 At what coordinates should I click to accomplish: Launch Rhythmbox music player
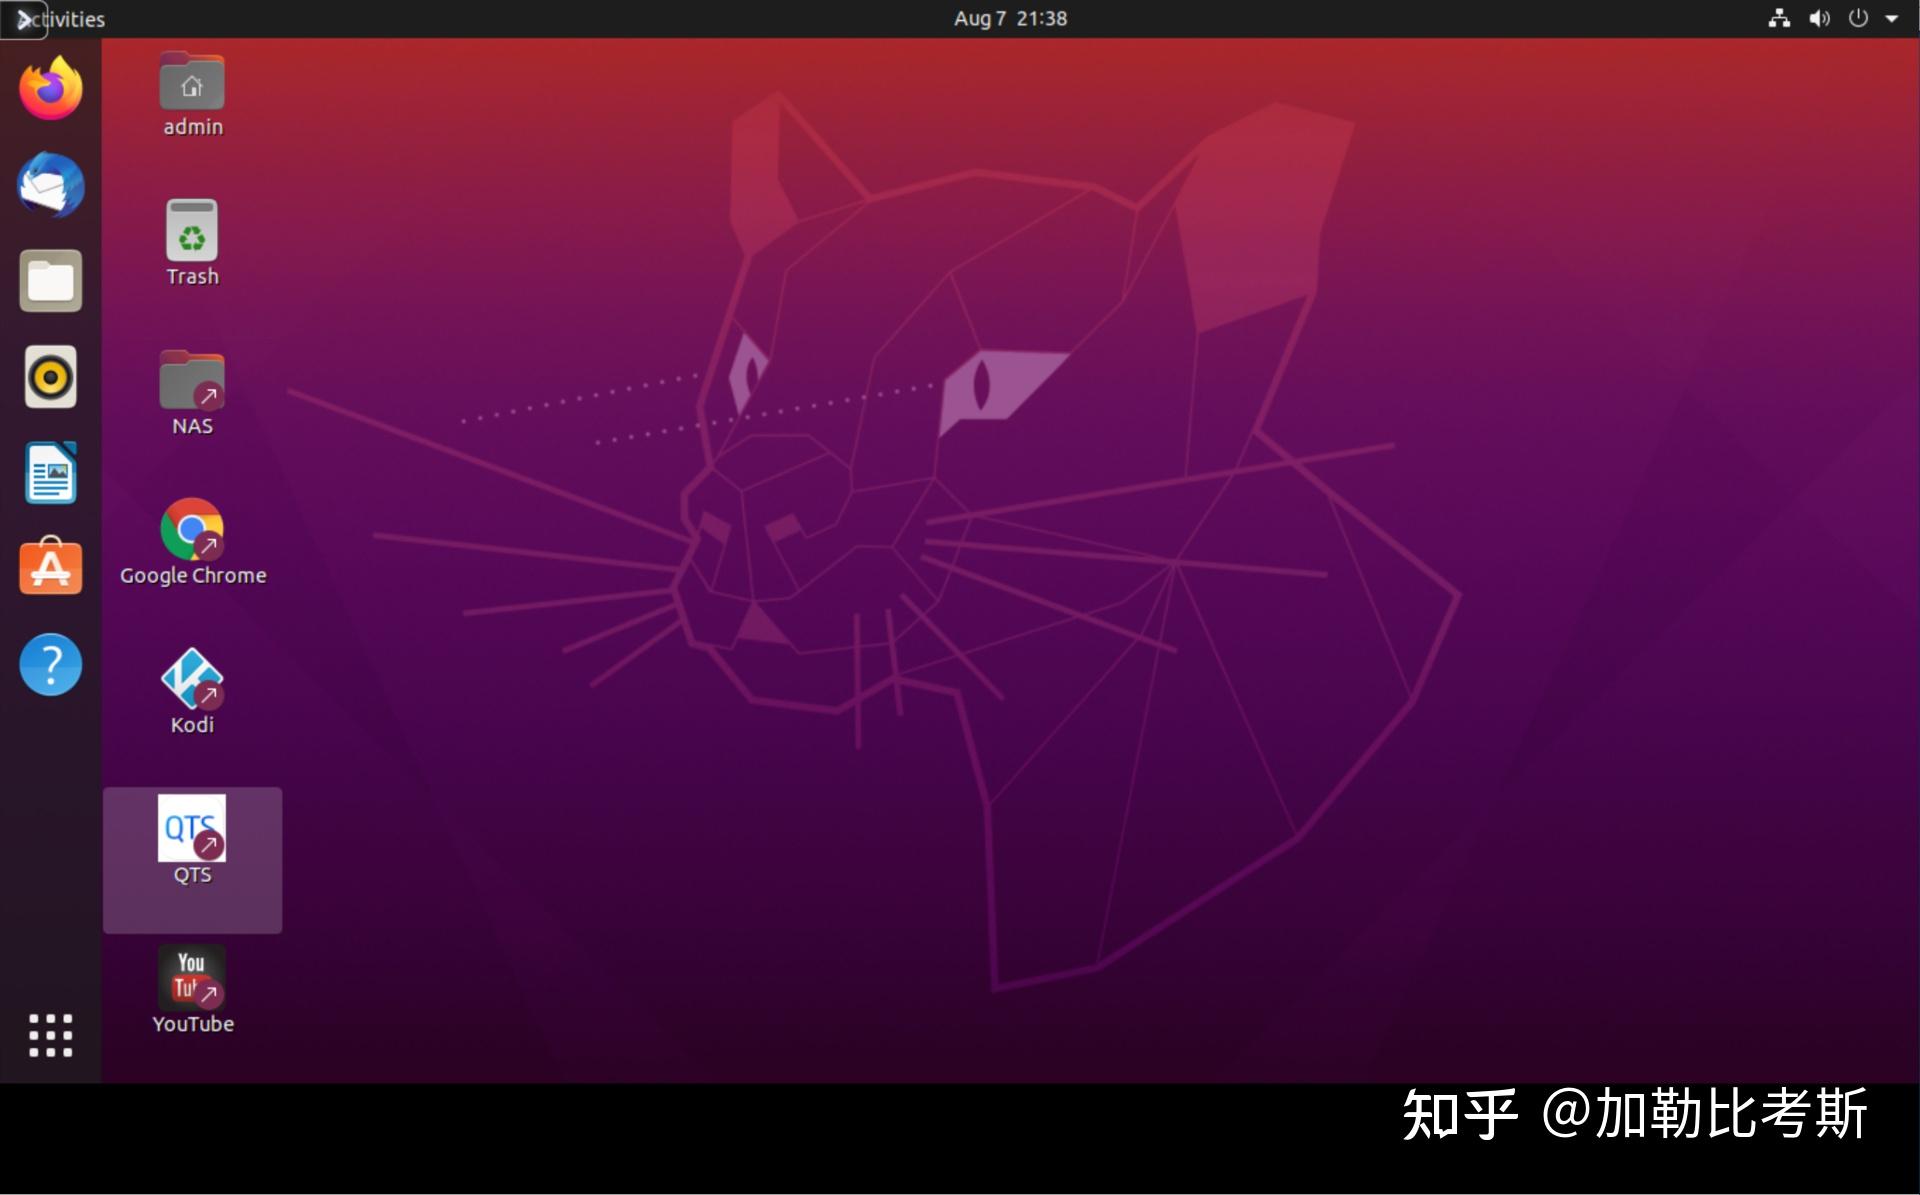coord(50,377)
